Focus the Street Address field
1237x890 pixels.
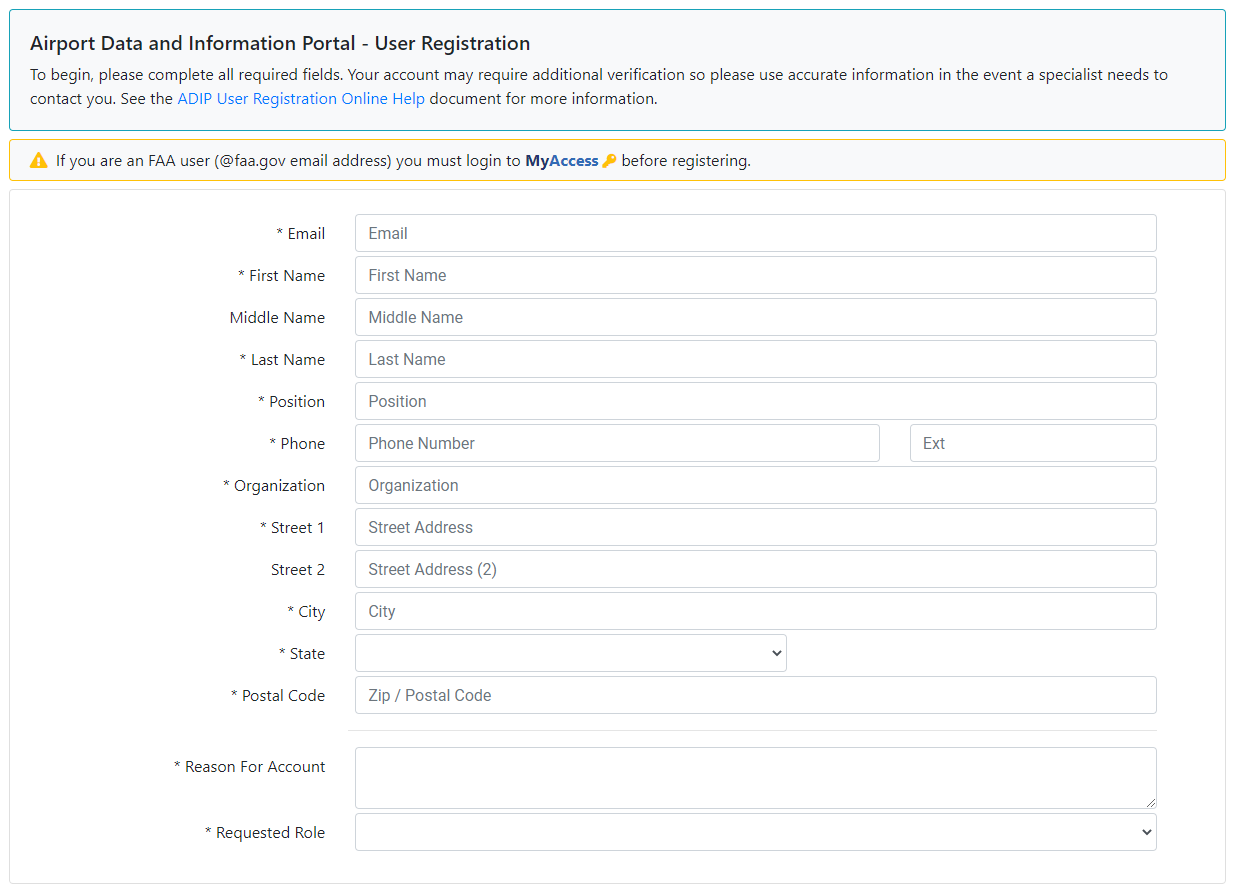pyautogui.click(x=755, y=527)
